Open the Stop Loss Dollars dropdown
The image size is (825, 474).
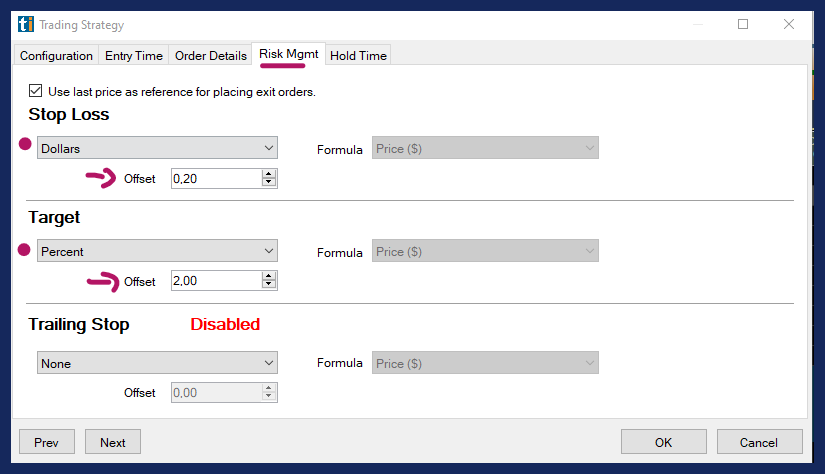pyautogui.click(x=156, y=148)
